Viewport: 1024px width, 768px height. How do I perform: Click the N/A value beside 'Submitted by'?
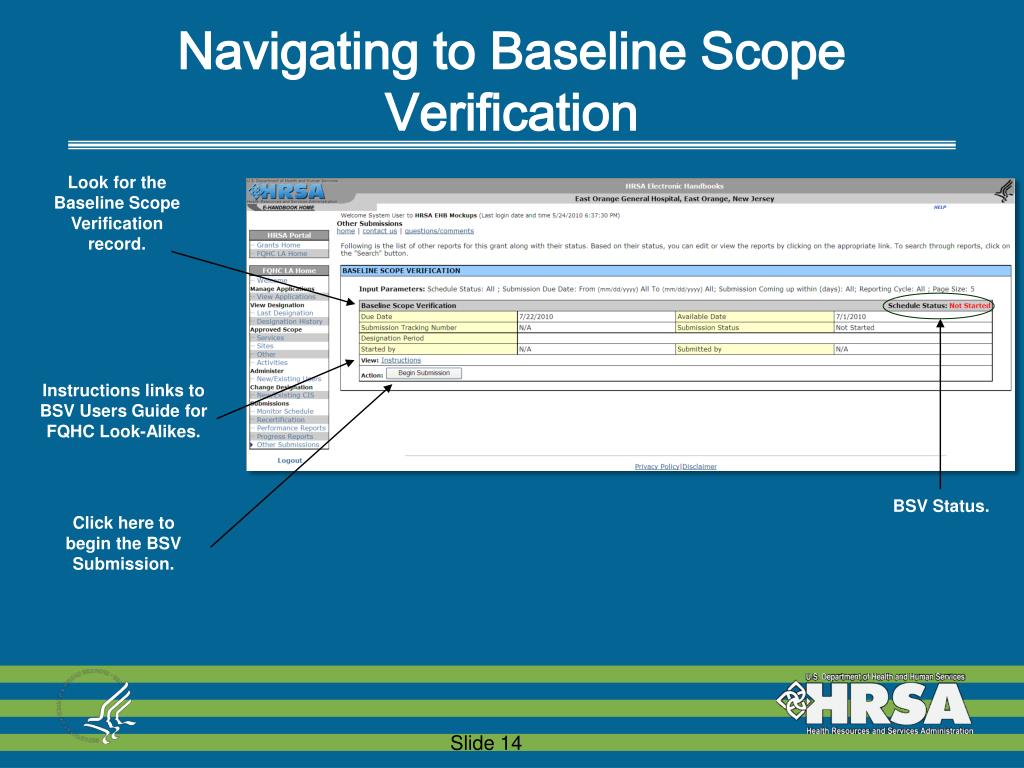click(x=842, y=349)
